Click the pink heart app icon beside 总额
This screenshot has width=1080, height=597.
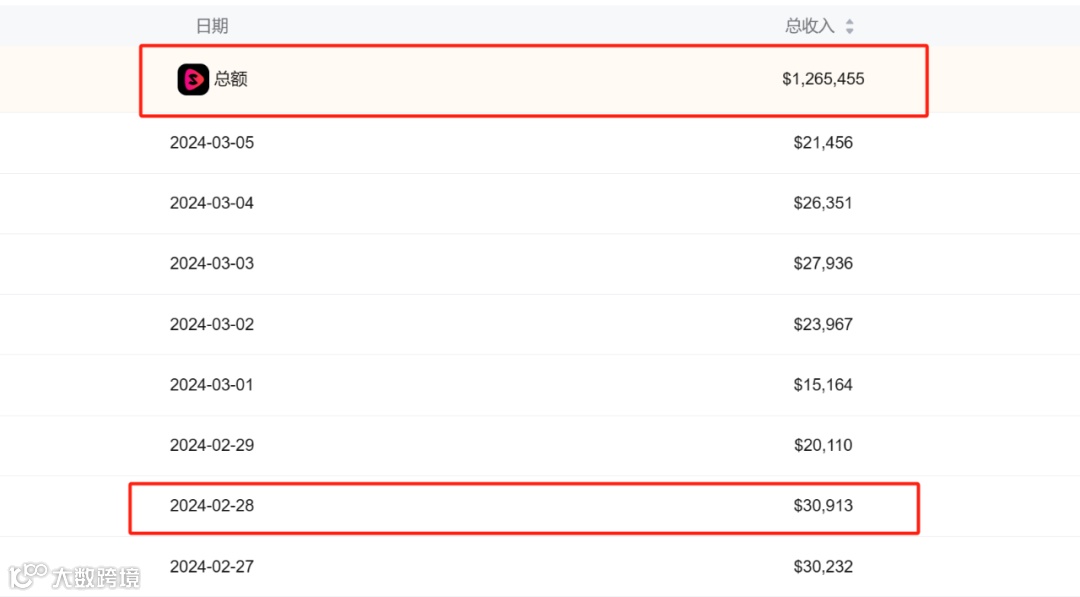[x=193, y=79]
